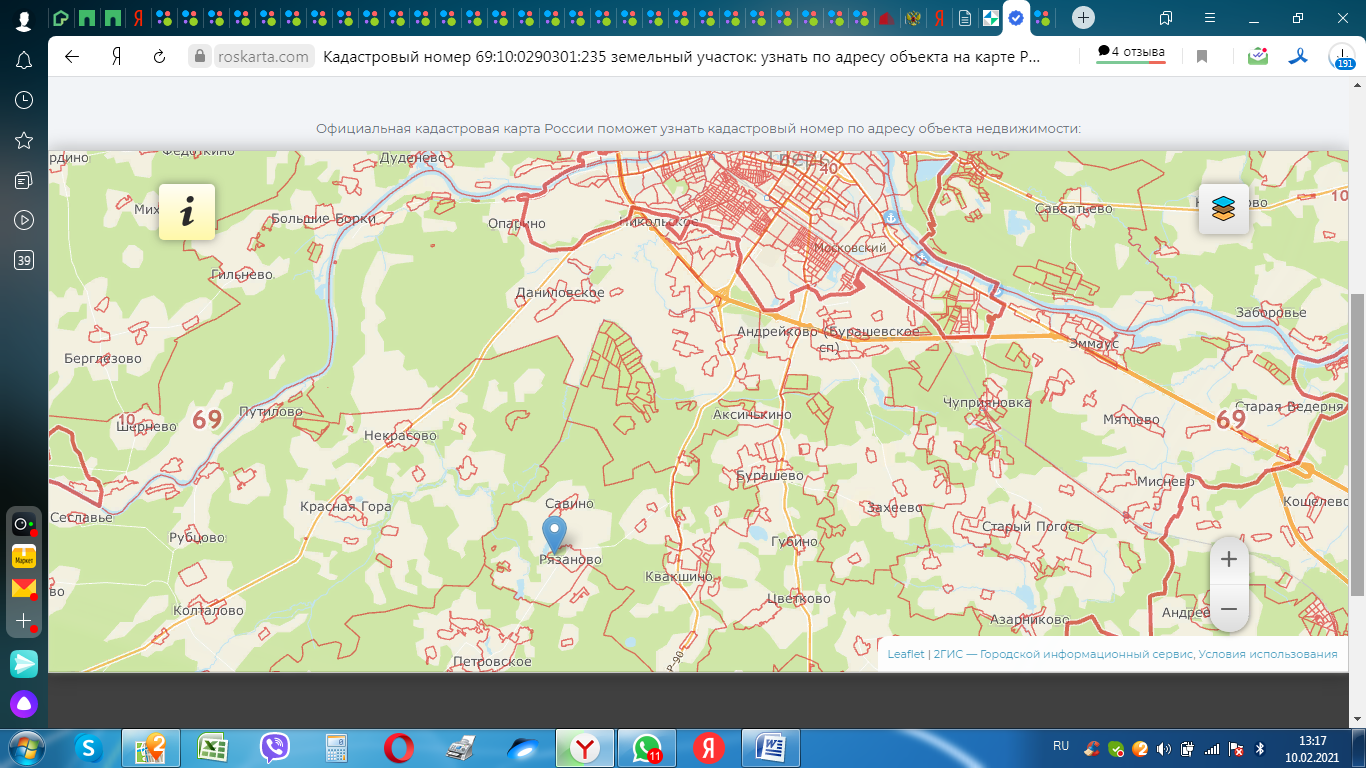
Task: Open Viber from the taskbar
Action: pyautogui.click(x=274, y=748)
